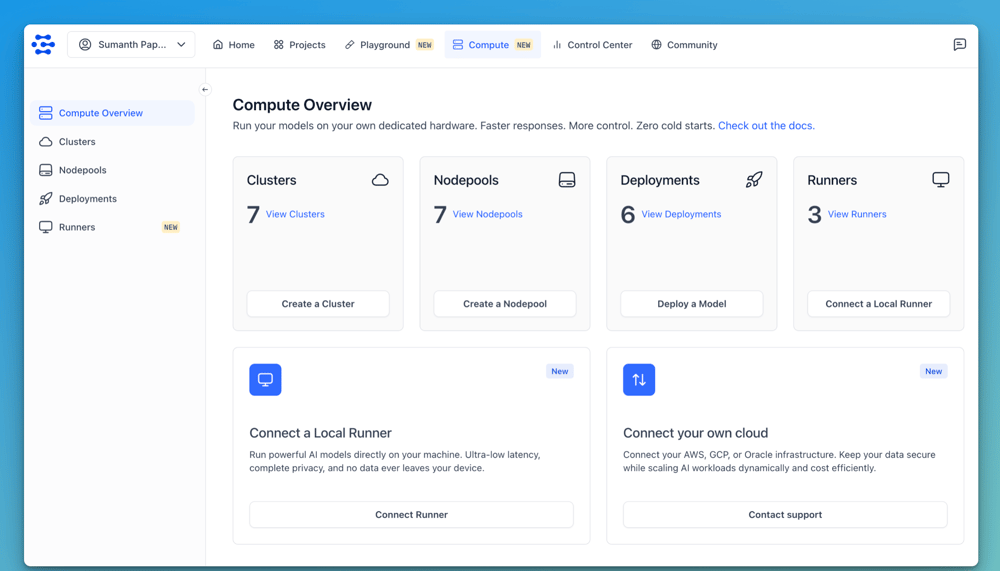1000x571 pixels.
Task: Select Runners in the sidebar
Action: 77,227
